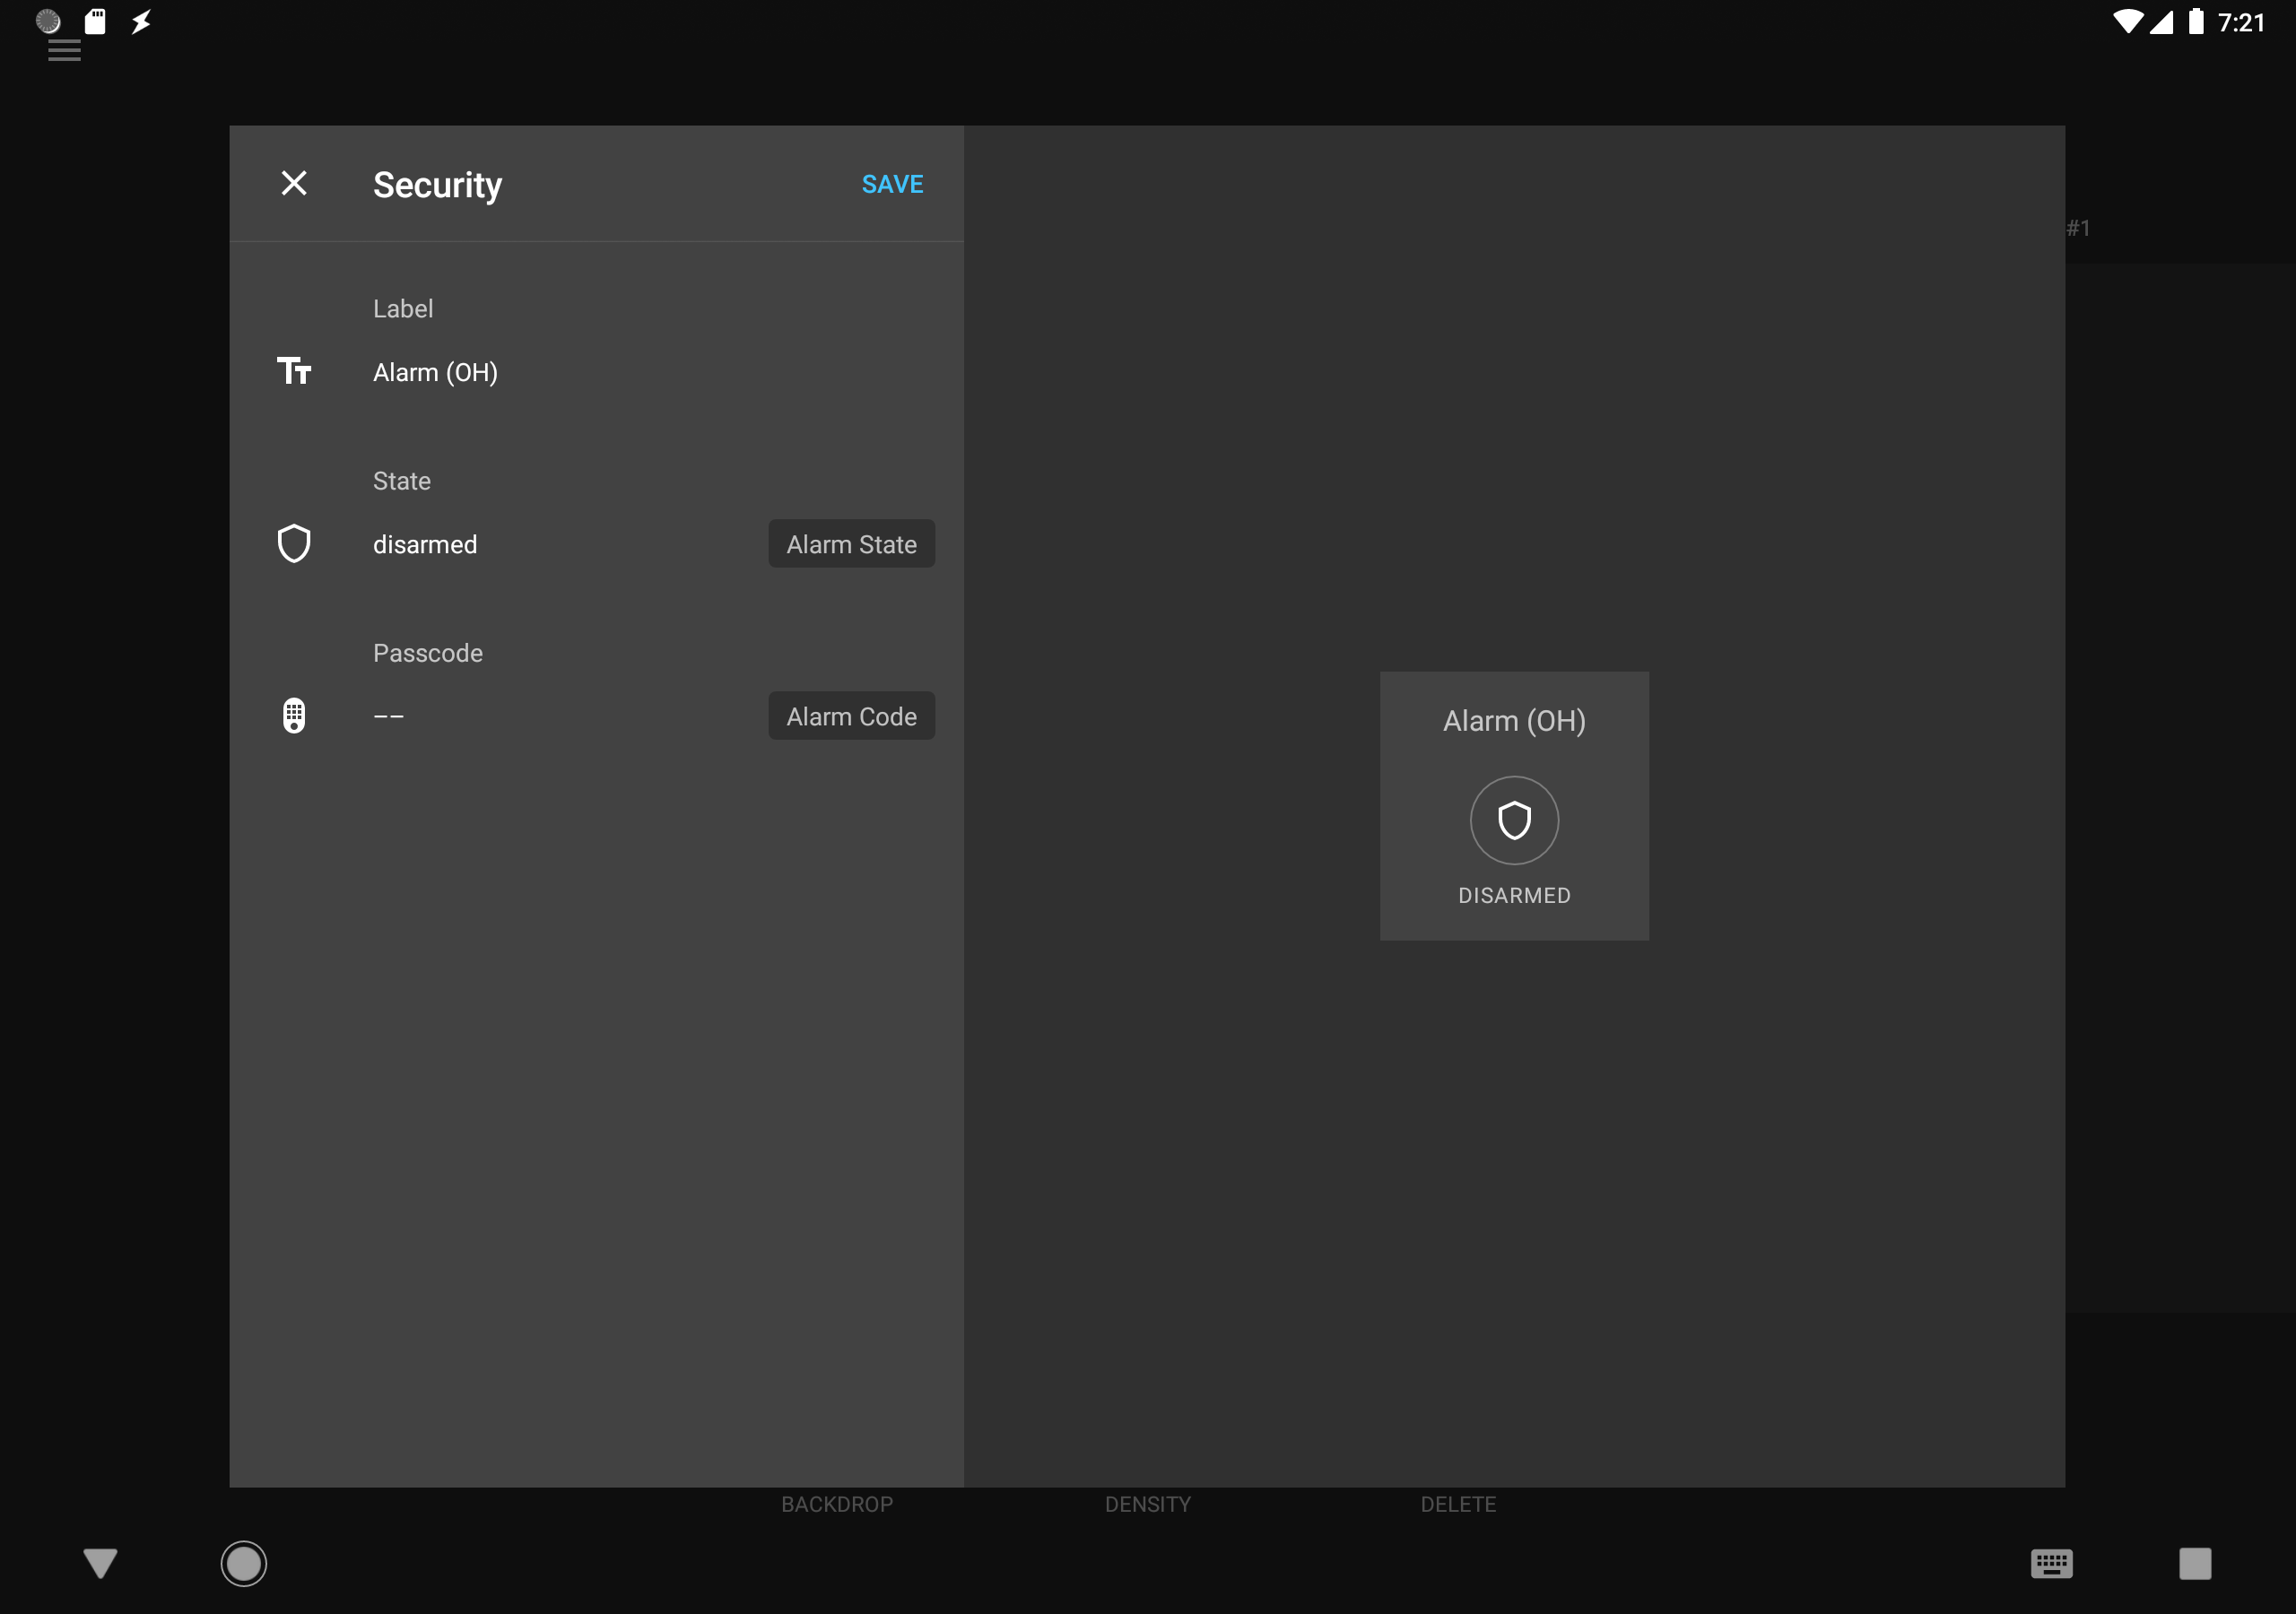Click the SAVE button
2296x1614 pixels.
point(892,184)
